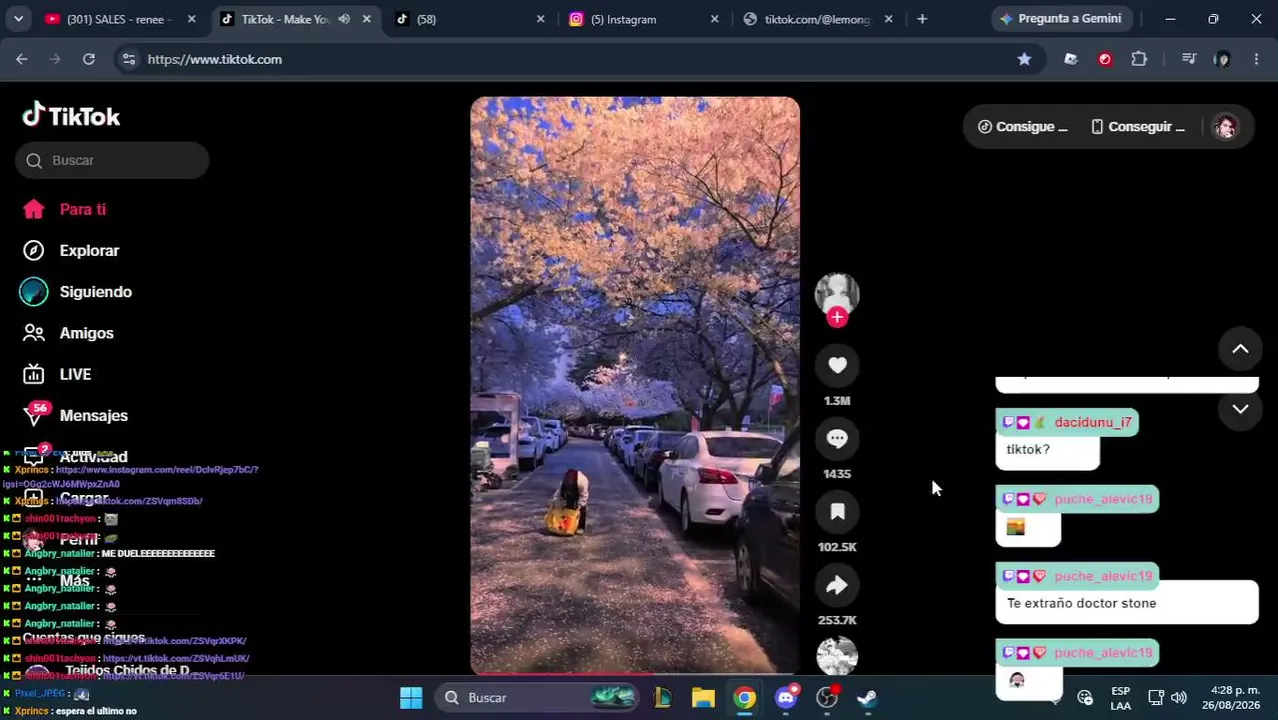Save the video with the bookmark icon
Screen dimensions: 1278x720
837,512
